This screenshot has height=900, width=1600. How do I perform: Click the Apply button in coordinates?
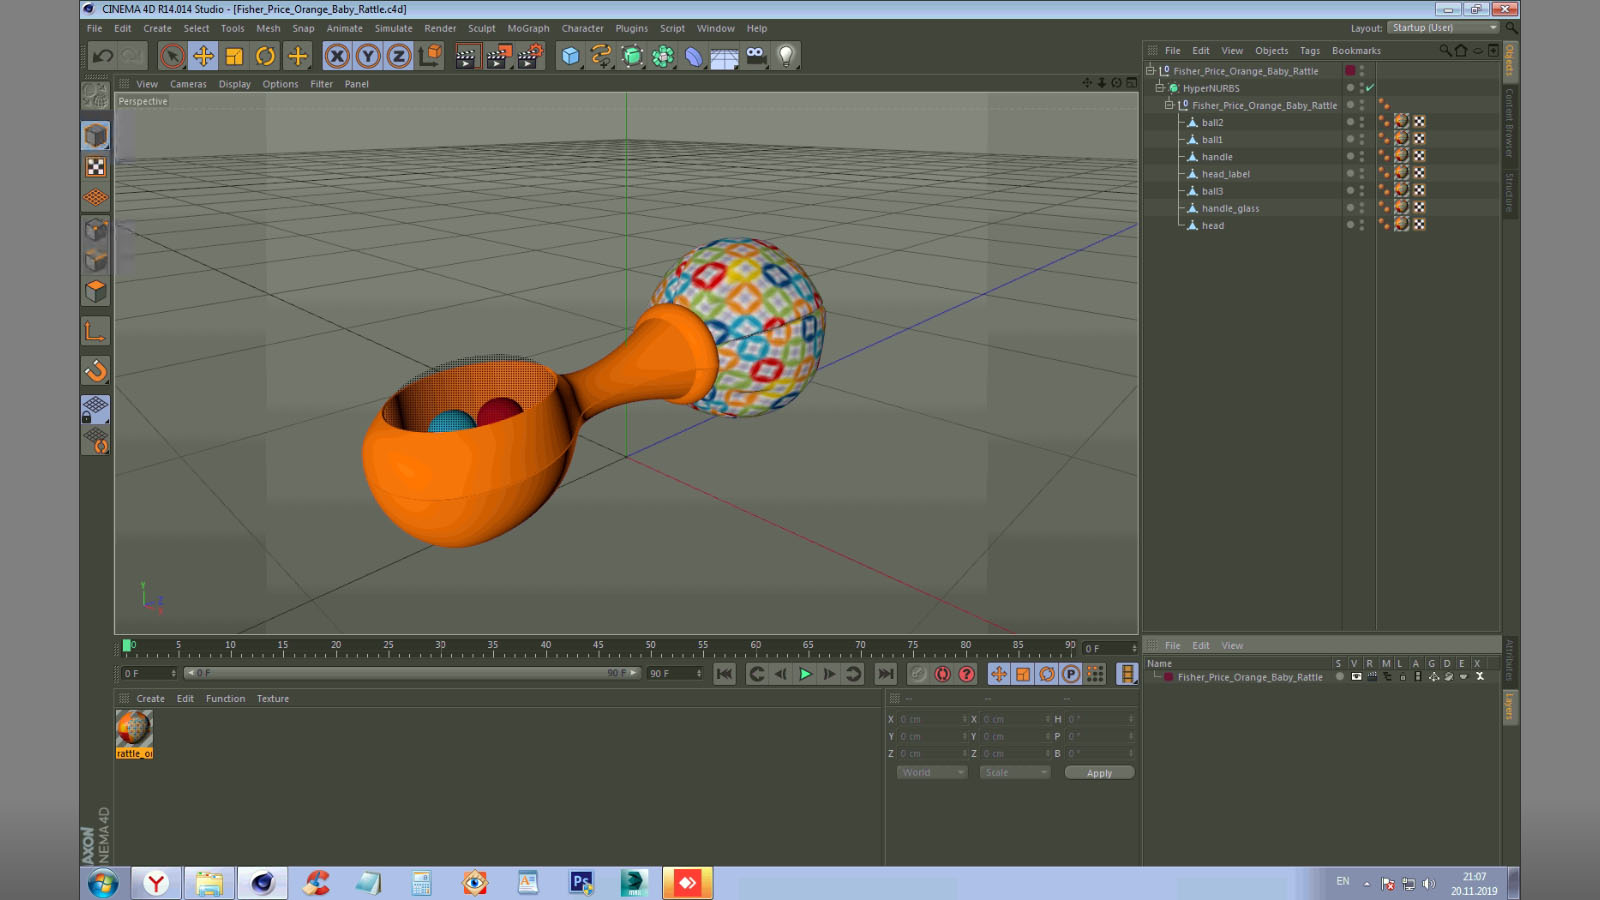1099,773
